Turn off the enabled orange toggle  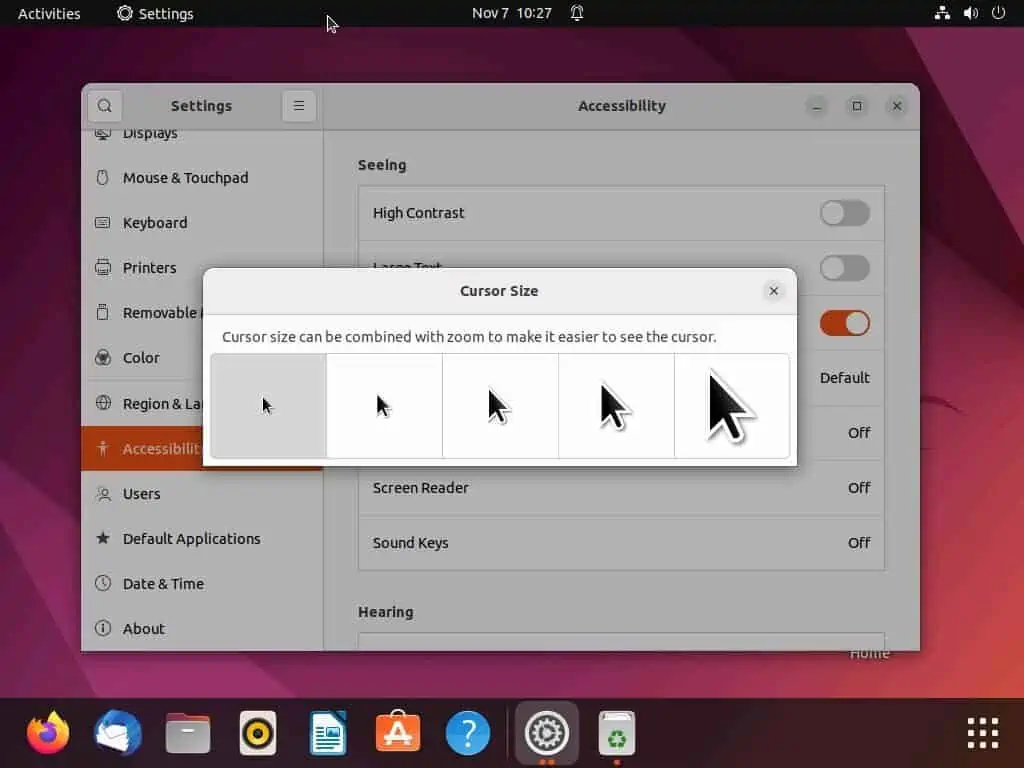click(845, 323)
